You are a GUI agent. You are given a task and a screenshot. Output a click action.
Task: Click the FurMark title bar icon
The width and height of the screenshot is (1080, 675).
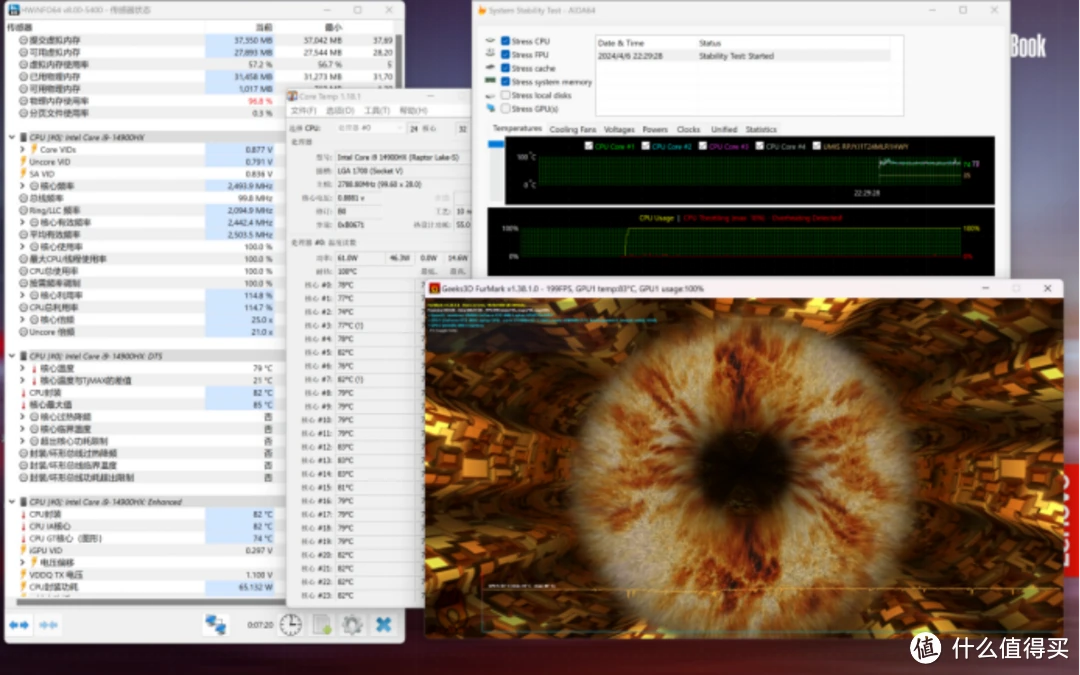[x=435, y=289]
